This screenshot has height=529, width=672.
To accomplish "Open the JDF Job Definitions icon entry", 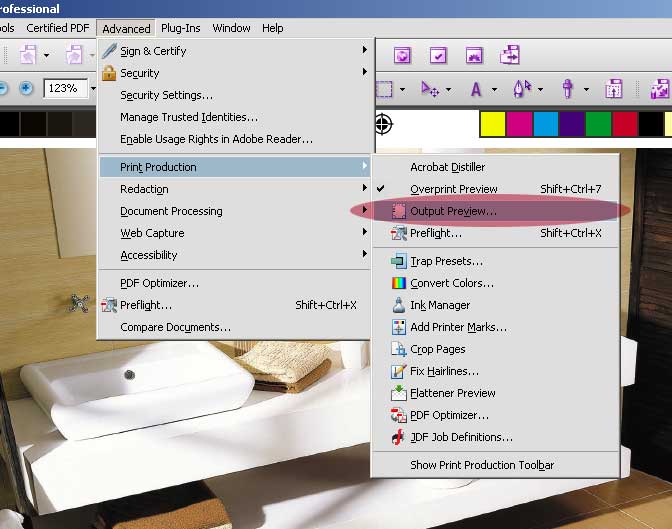I will [x=399, y=437].
